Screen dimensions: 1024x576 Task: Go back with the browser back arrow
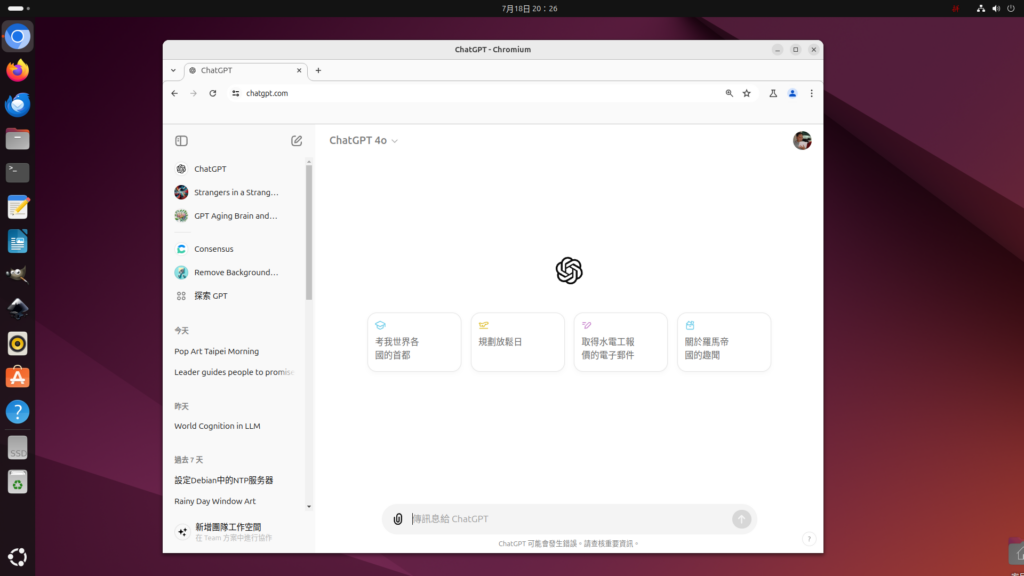[174, 93]
